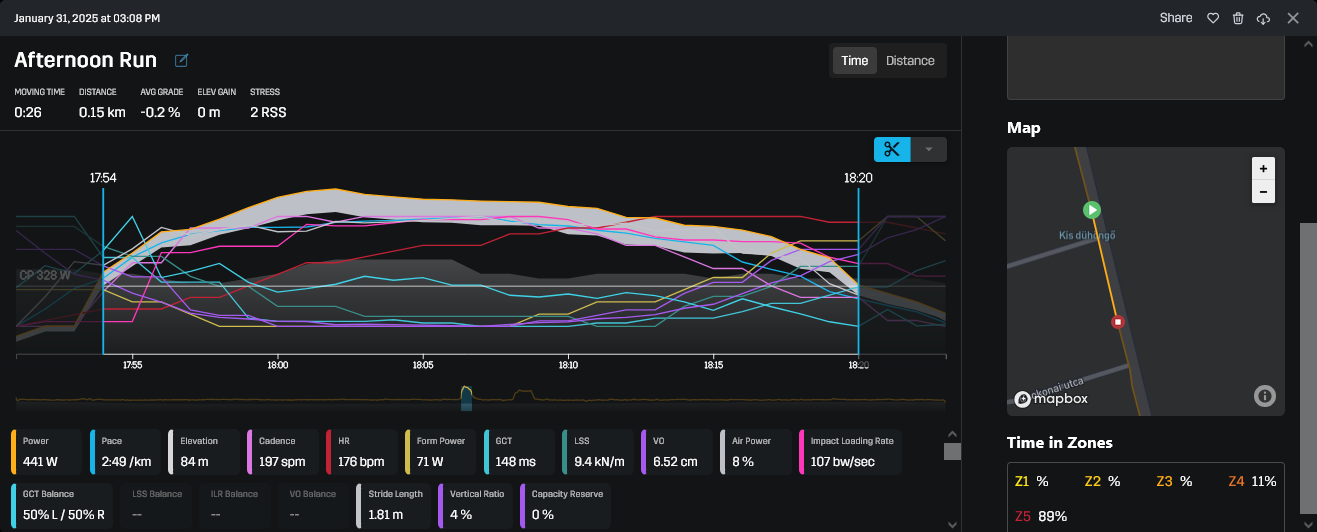The height and width of the screenshot is (532, 1317).
Task: Click the CP 328 W chart label
Action: coord(44,275)
